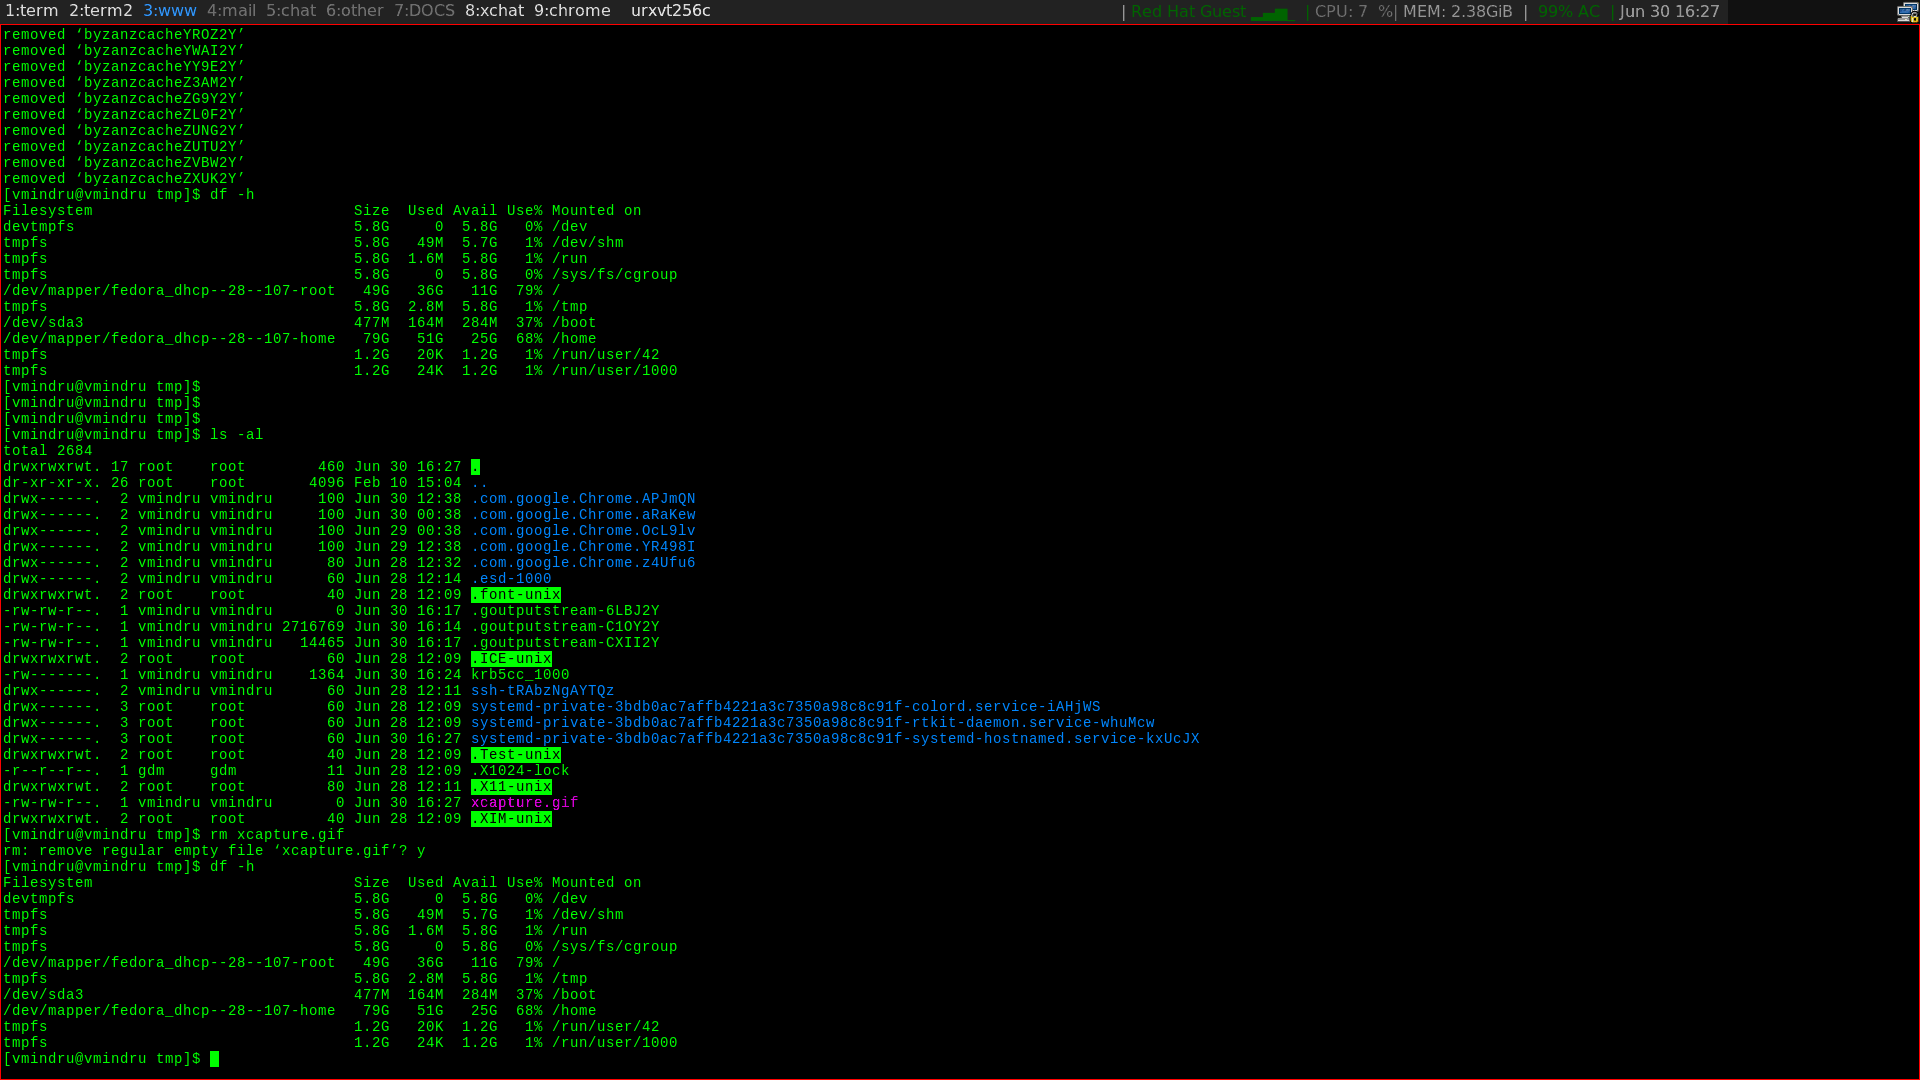Click the date and time display
This screenshot has height=1080, width=1920.
(x=1669, y=12)
